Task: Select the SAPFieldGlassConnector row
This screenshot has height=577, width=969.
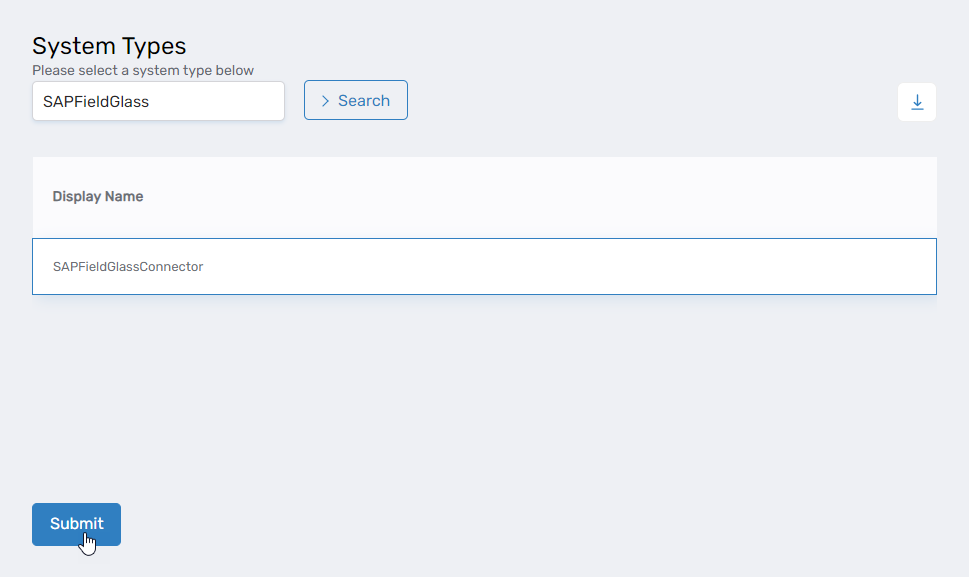Action: pyautogui.click(x=484, y=266)
